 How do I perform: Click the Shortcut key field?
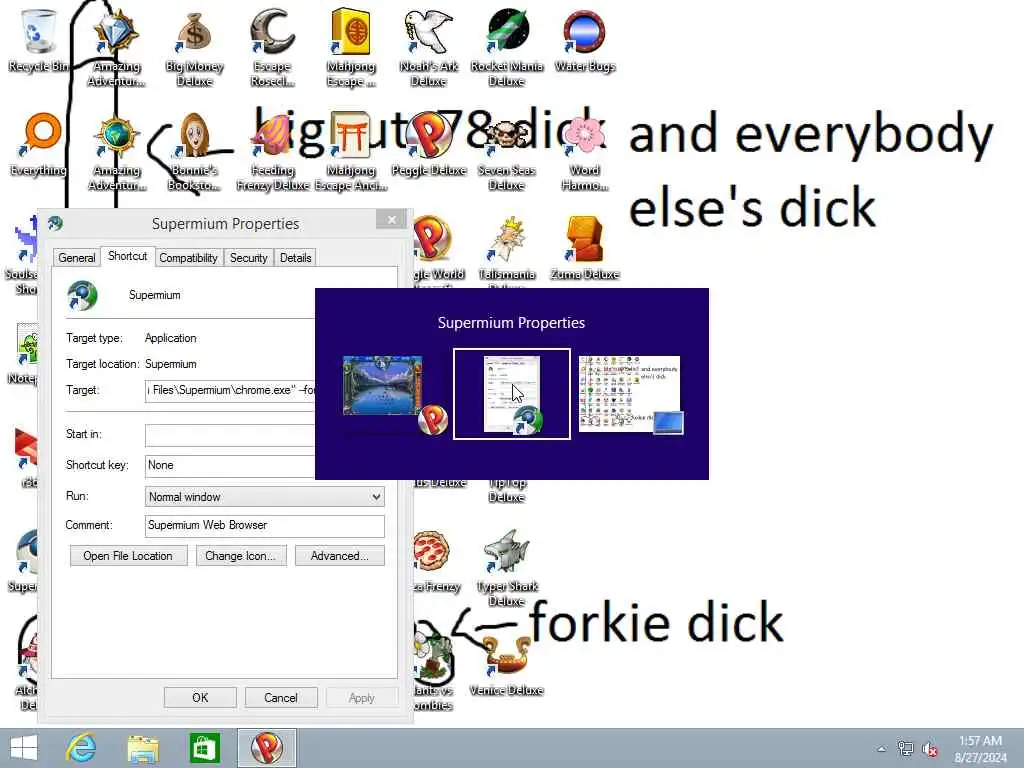[230, 466]
